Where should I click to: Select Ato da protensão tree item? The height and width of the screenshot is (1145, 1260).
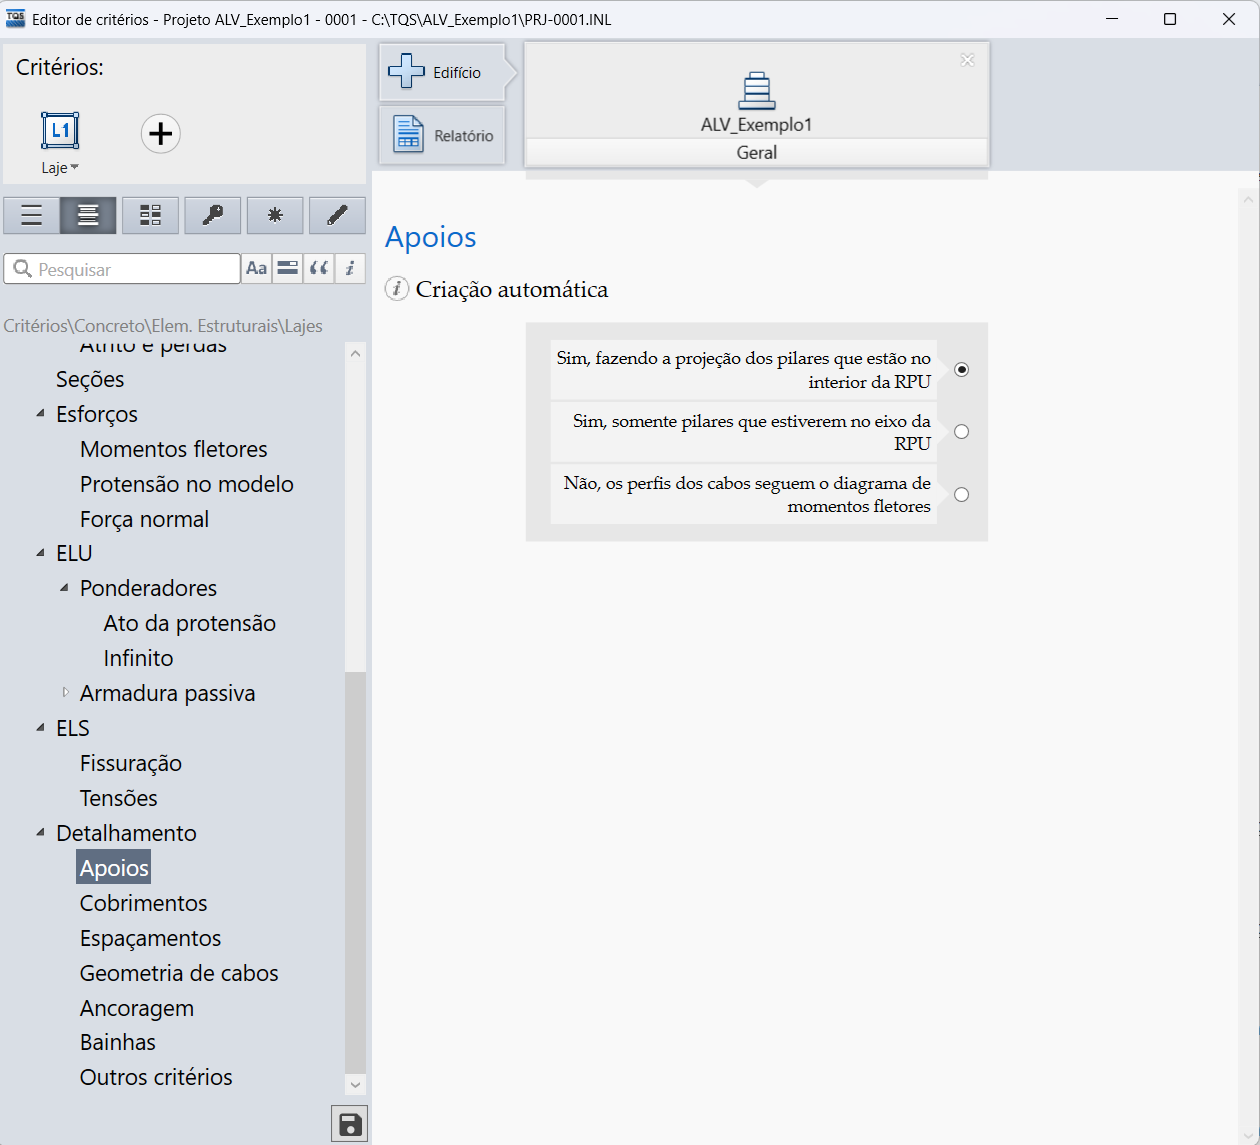click(190, 623)
